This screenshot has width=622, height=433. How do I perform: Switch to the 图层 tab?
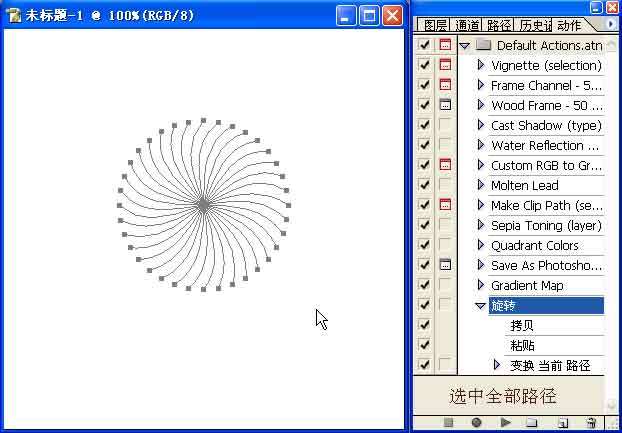point(435,25)
